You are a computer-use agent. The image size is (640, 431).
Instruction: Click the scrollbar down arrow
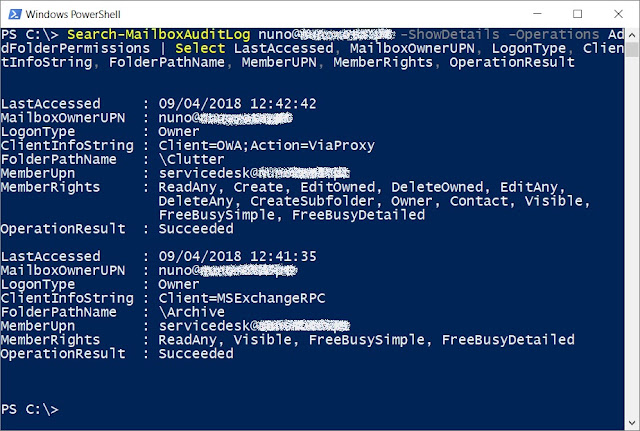tap(632, 423)
